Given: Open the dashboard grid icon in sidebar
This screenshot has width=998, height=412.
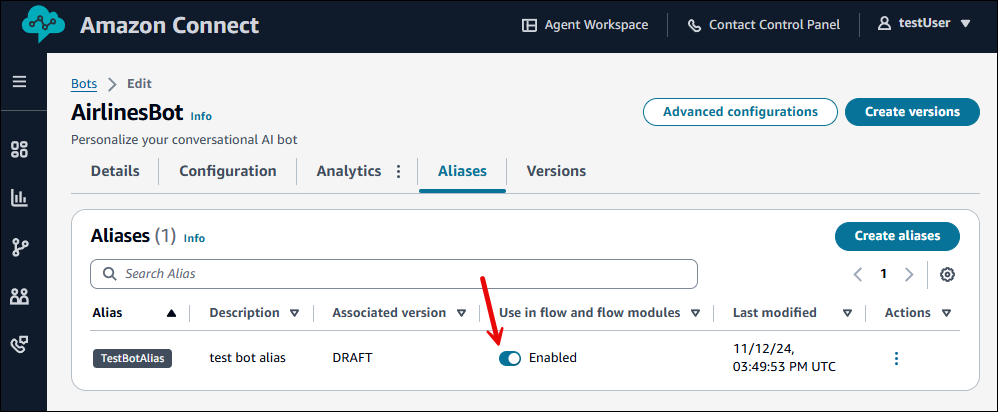Looking at the screenshot, I should pyautogui.click(x=19, y=150).
